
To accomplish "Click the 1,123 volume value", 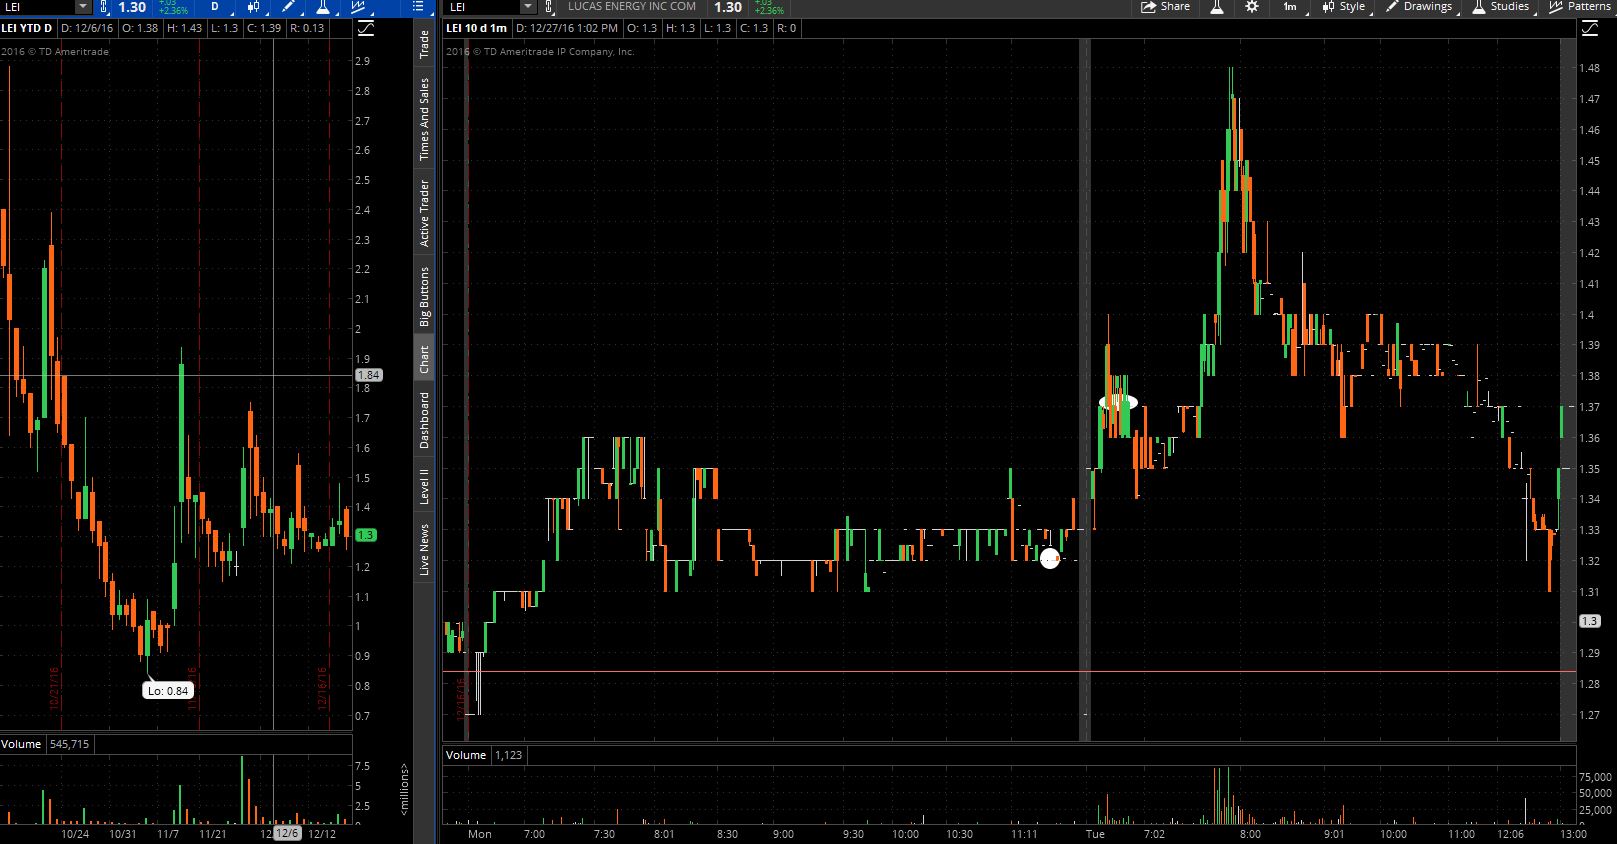I will pyautogui.click(x=508, y=755).
